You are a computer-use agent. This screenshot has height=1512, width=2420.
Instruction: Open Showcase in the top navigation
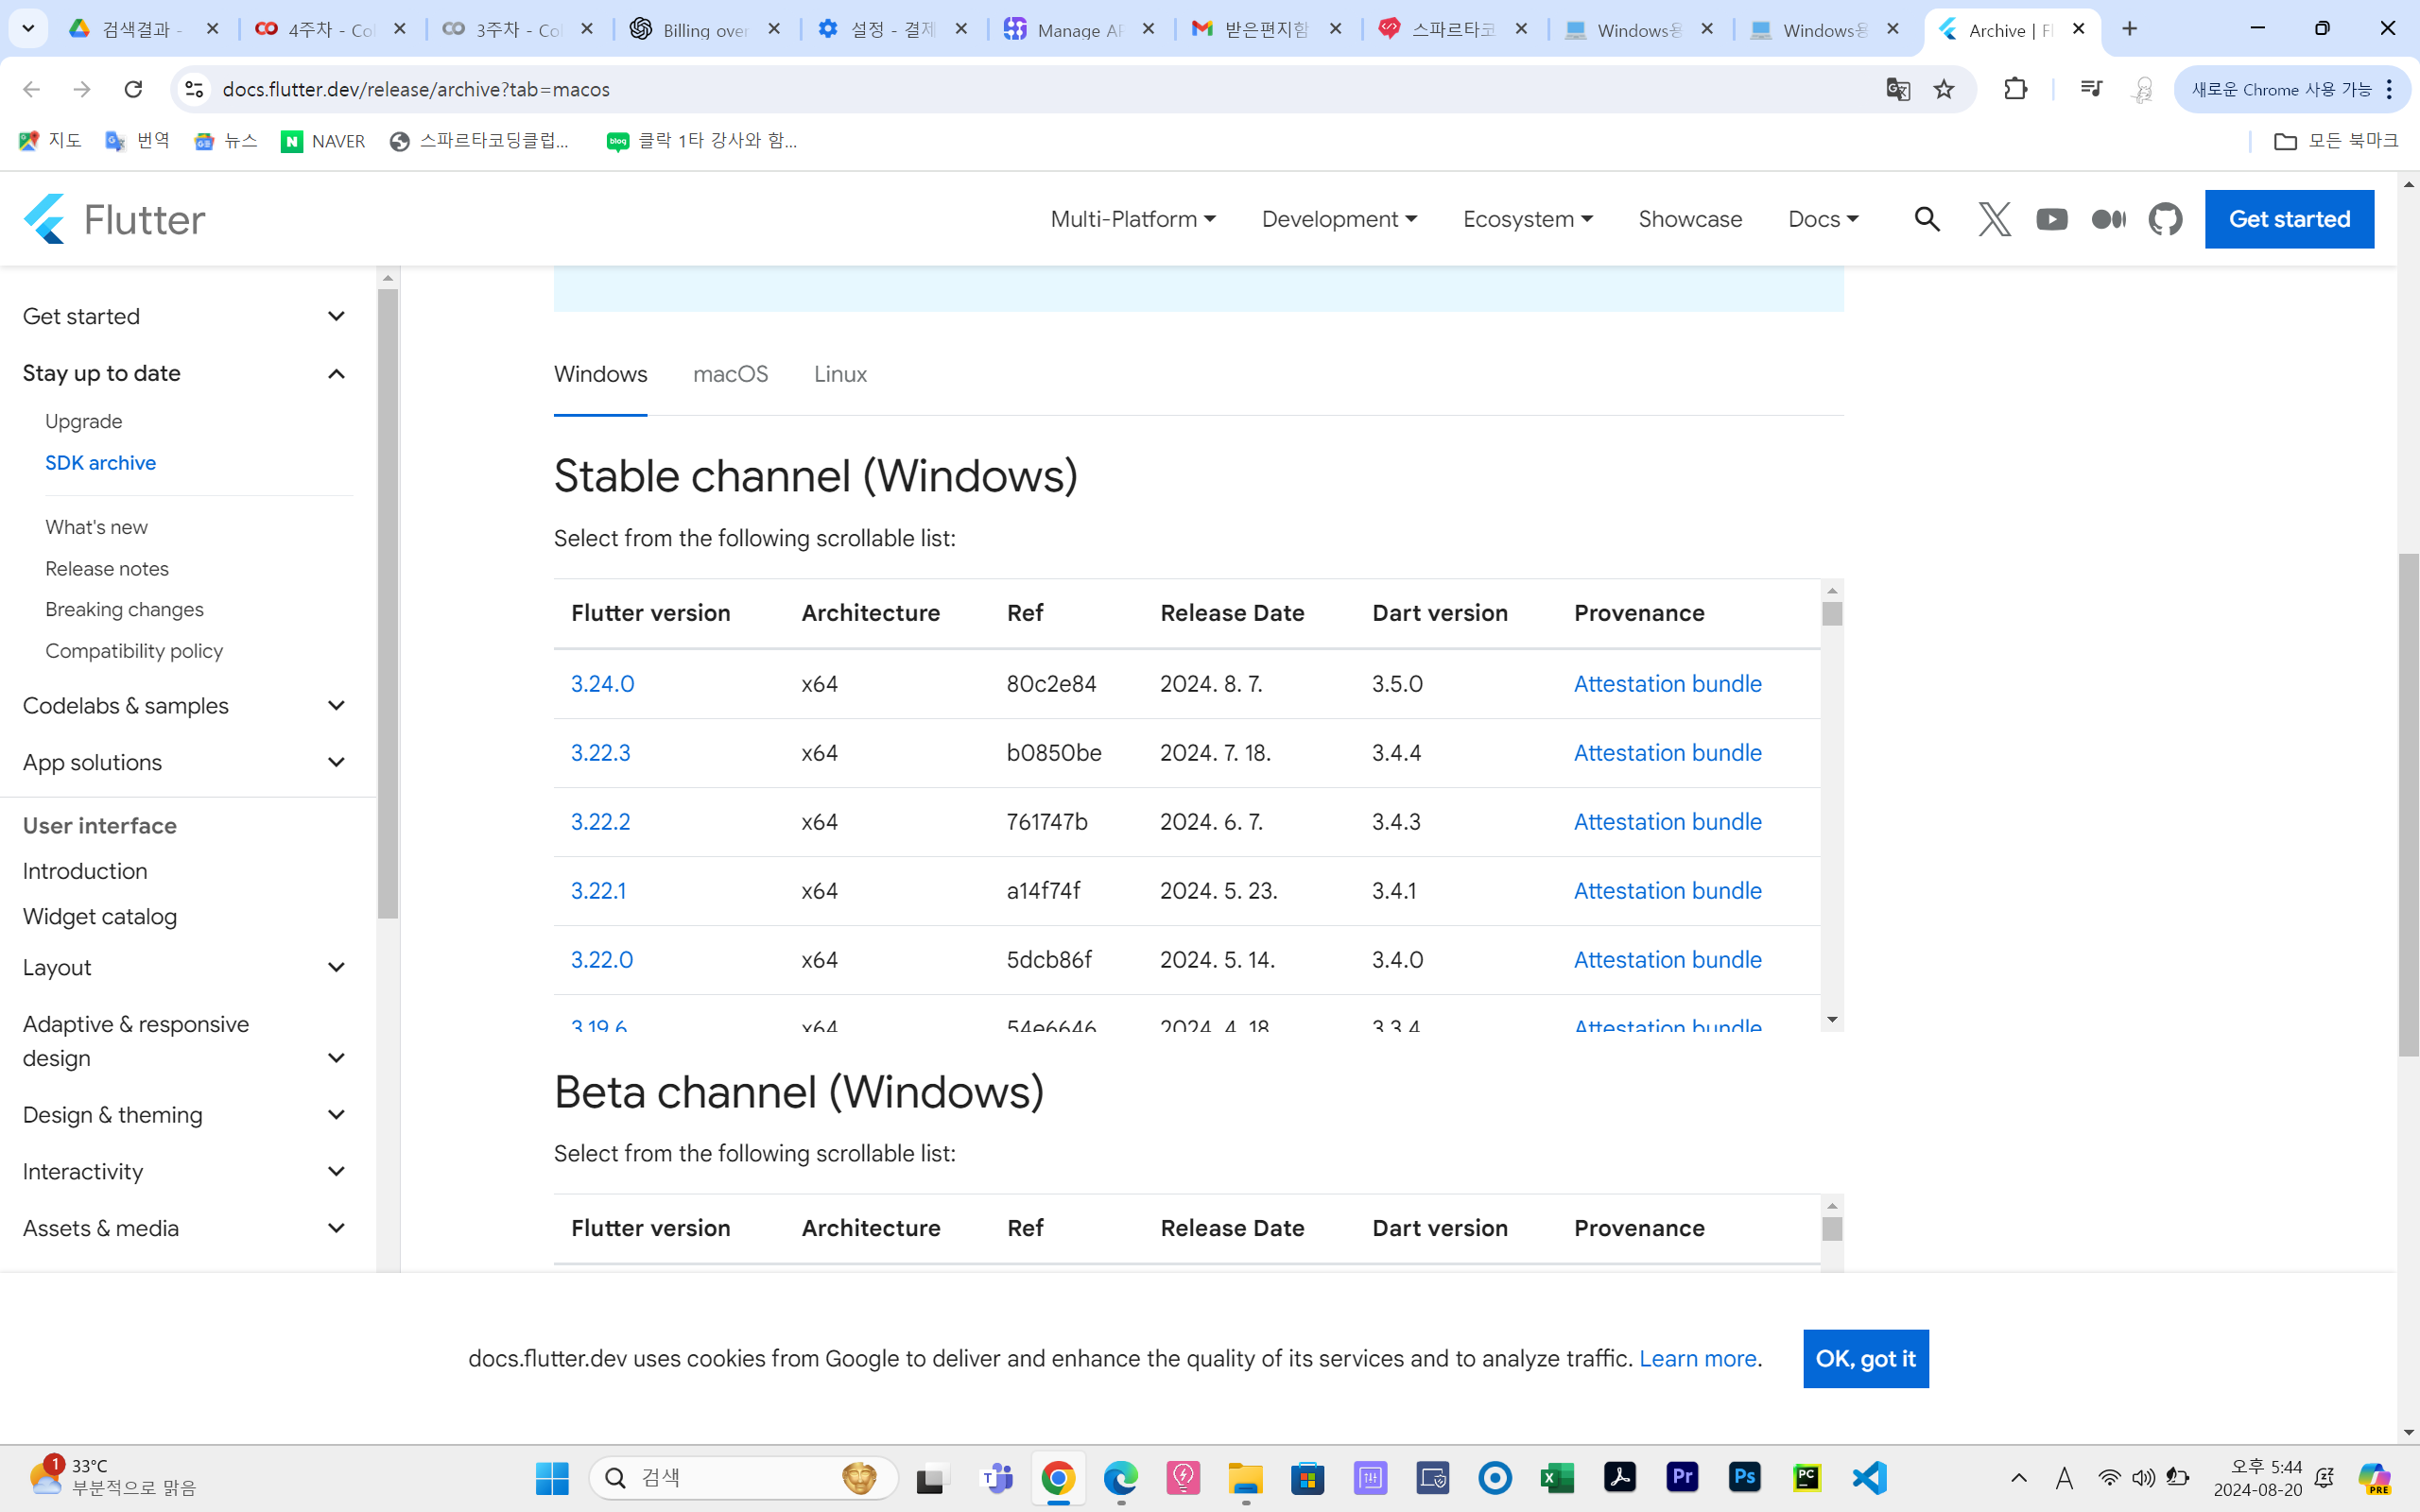point(1690,219)
